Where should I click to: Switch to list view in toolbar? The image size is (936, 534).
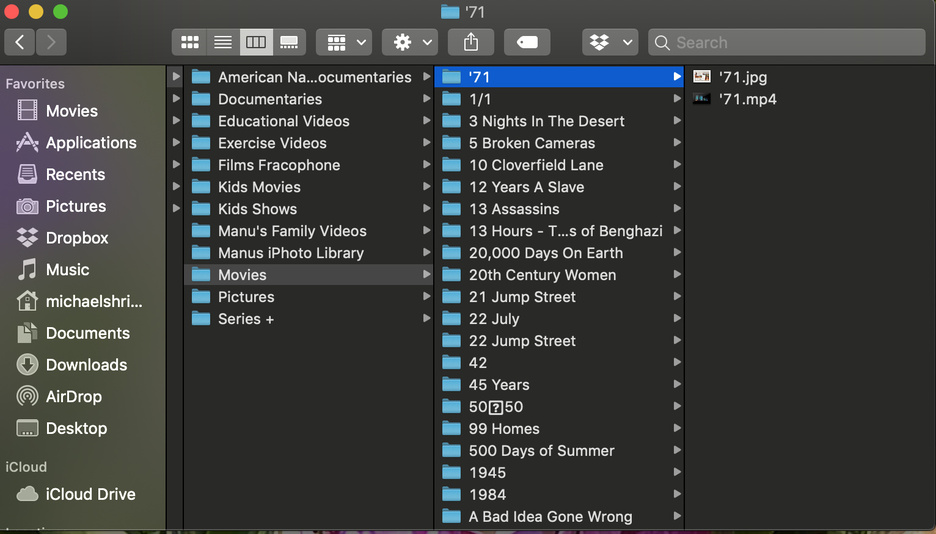223,42
